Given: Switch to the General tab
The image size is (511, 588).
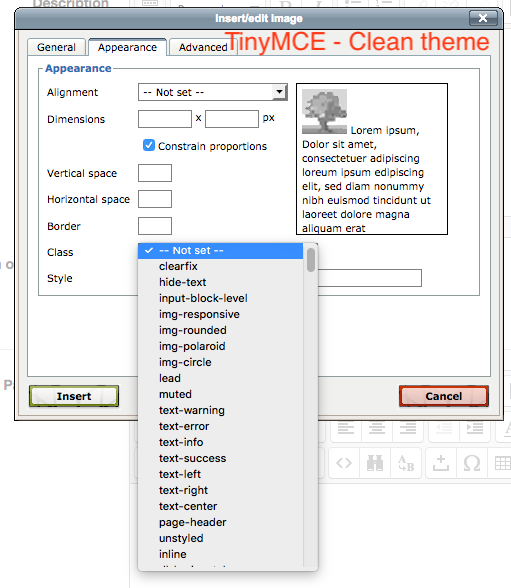Looking at the screenshot, I should coord(56,47).
